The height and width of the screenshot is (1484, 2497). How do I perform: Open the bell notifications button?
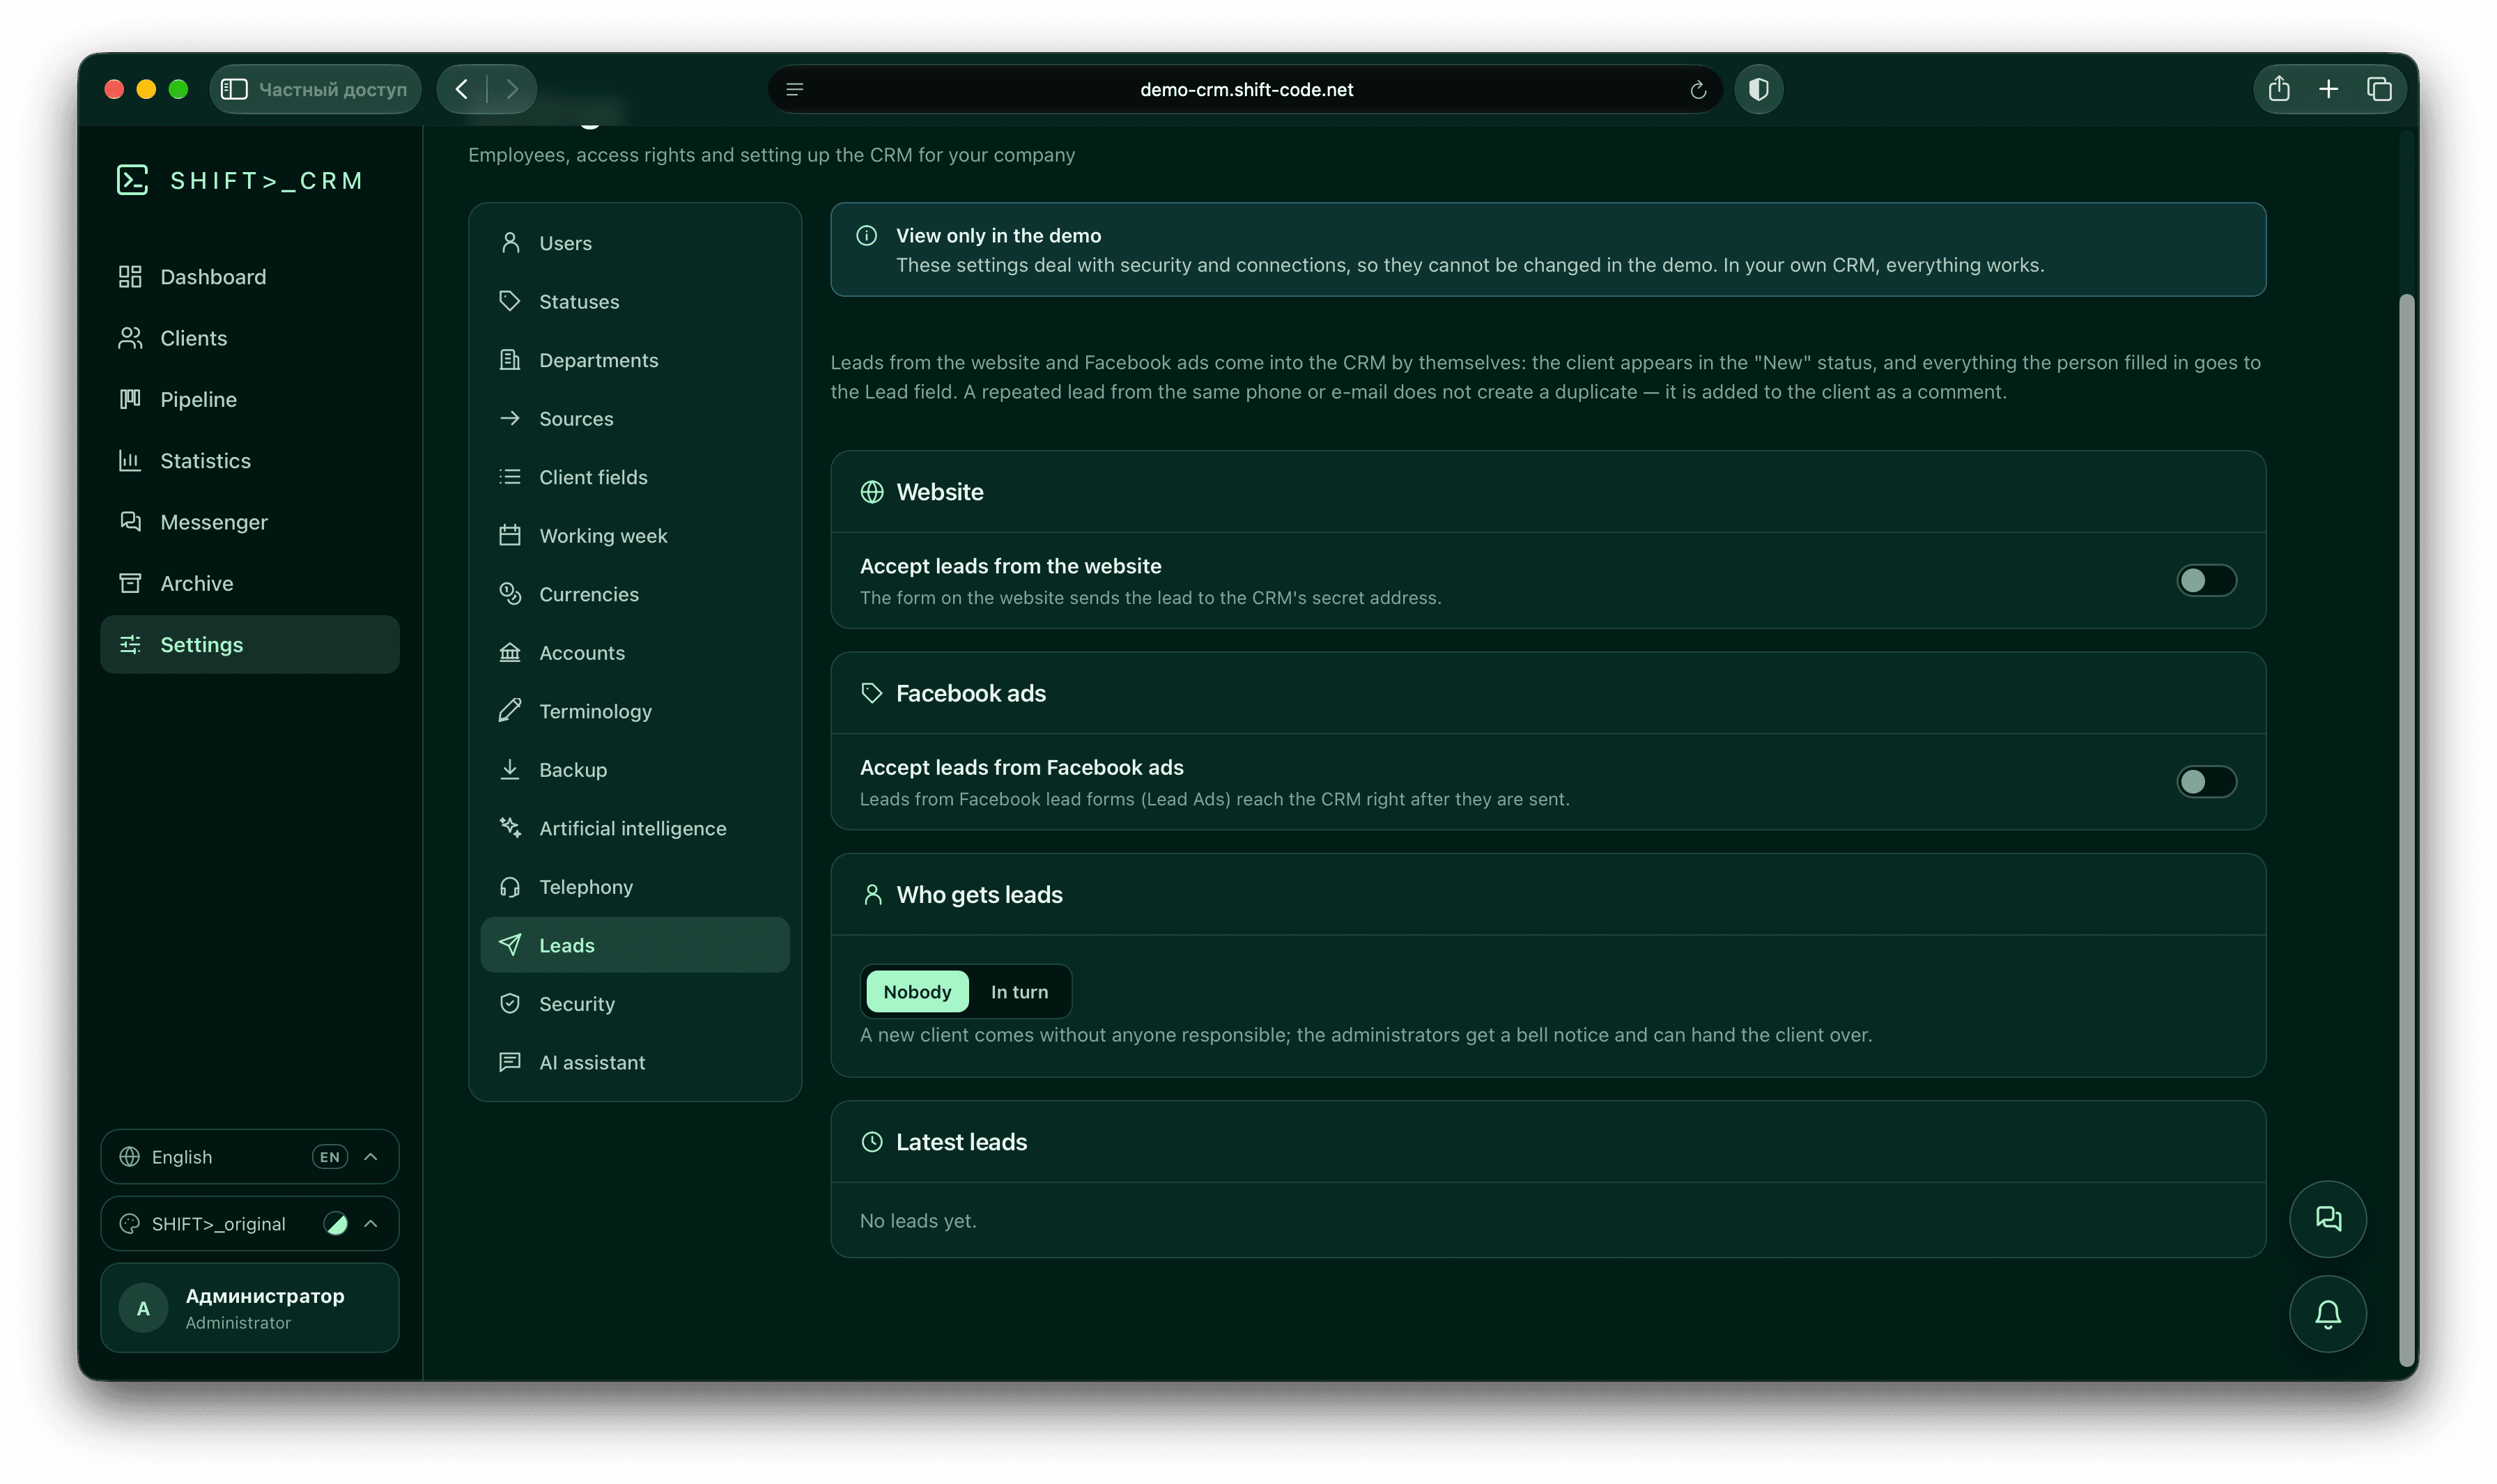[x=2327, y=1314]
